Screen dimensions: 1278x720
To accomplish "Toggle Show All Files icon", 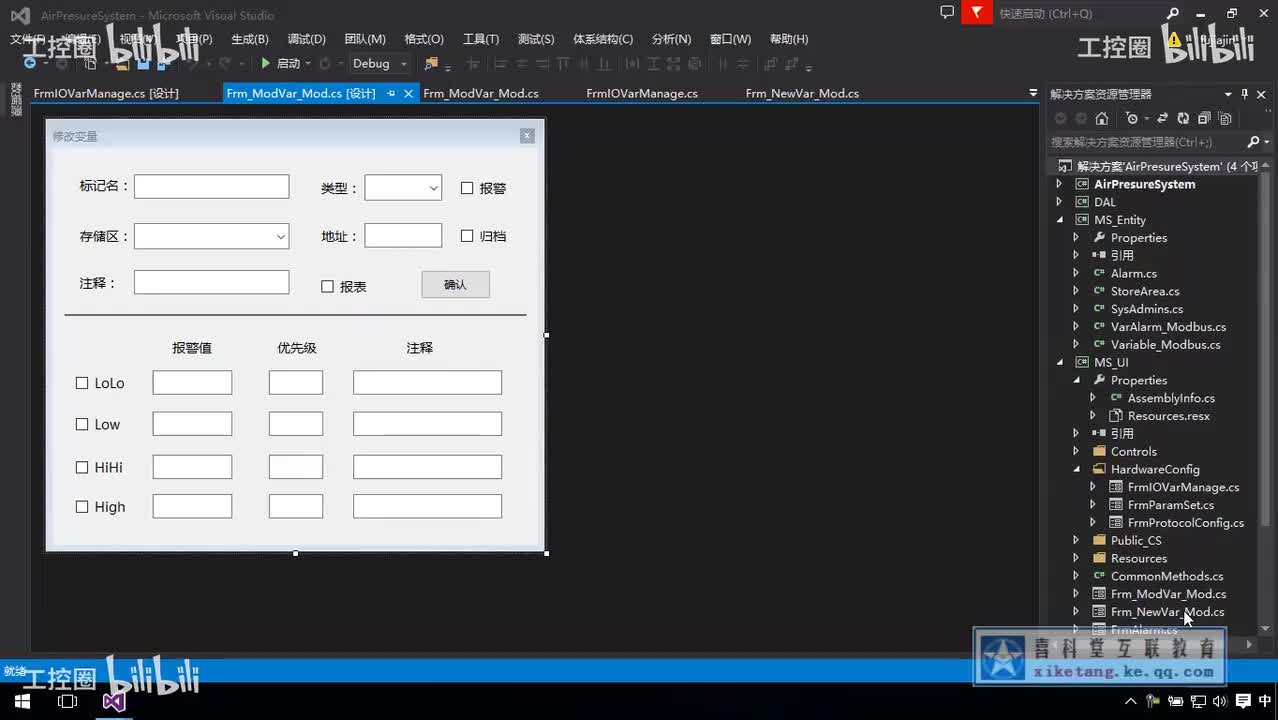I will tap(1225, 119).
